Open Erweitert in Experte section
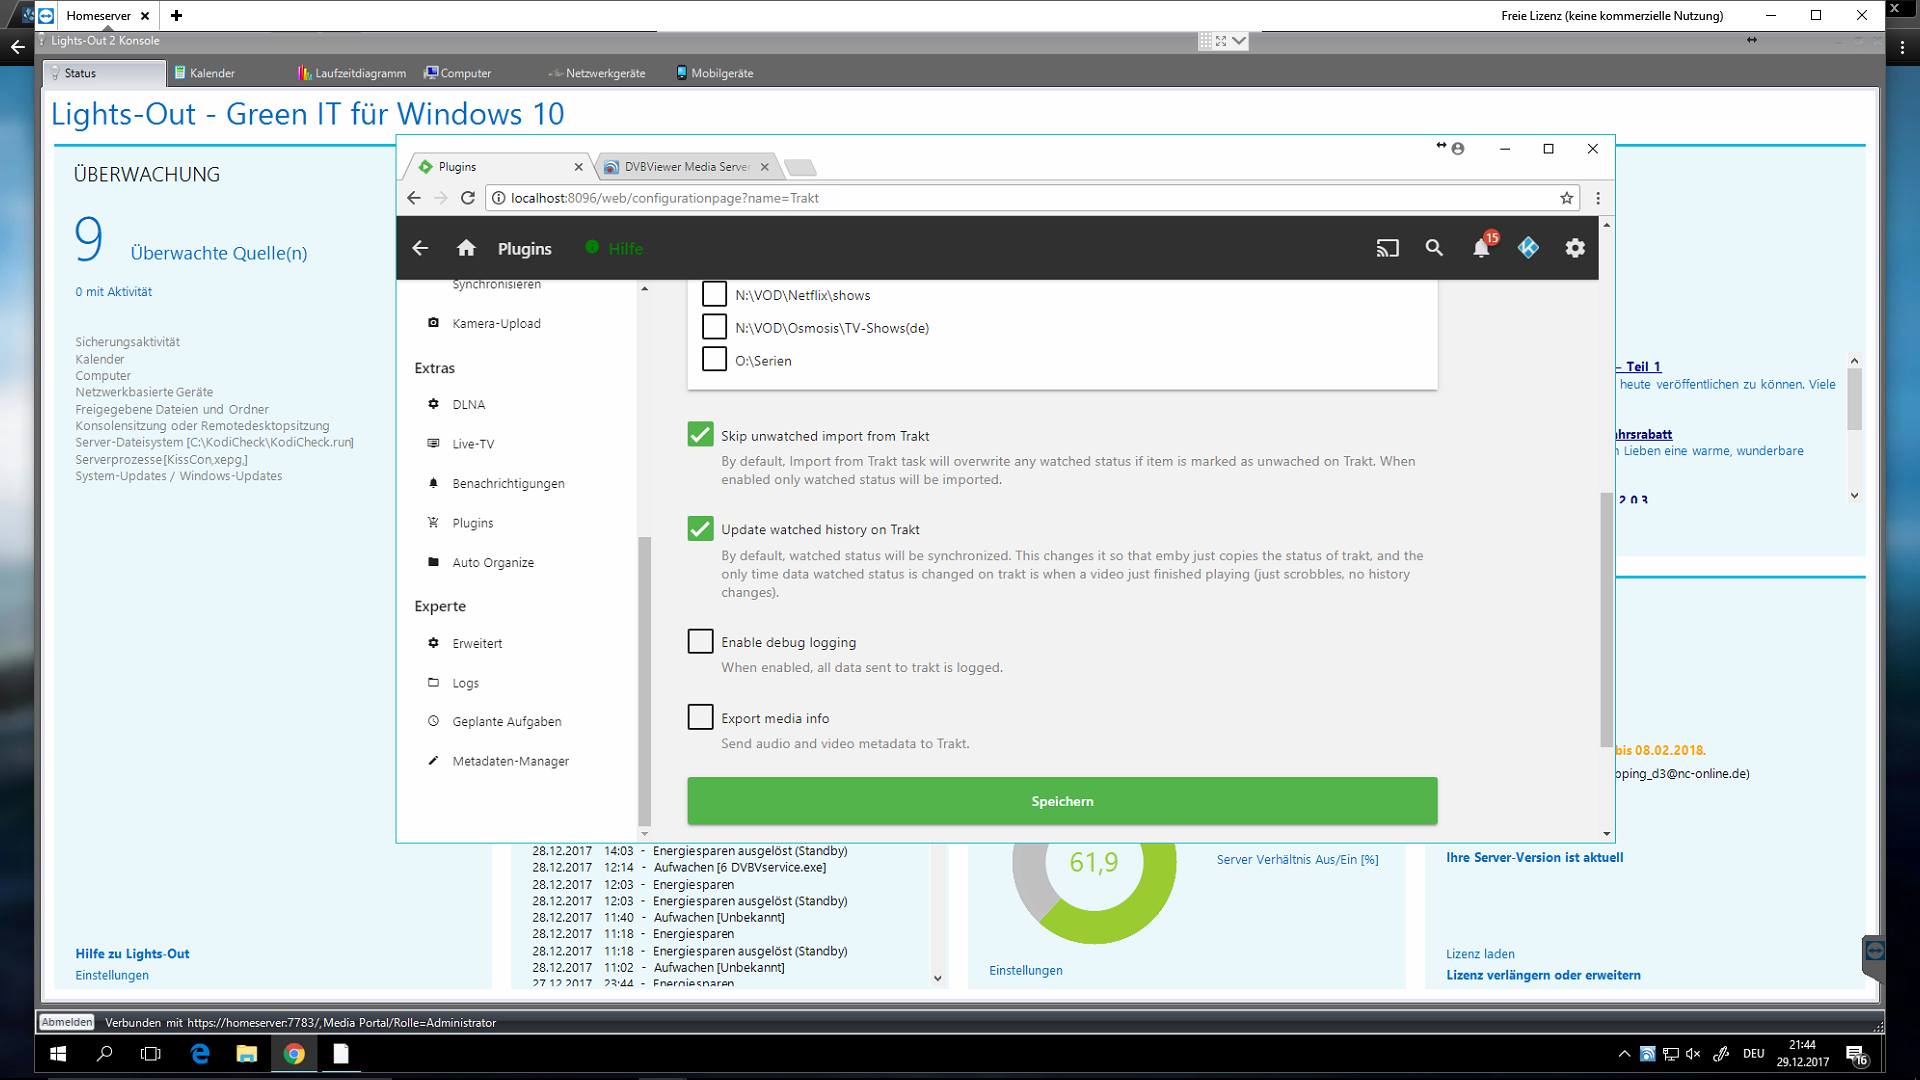The image size is (1920, 1080). pyautogui.click(x=477, y=643)
